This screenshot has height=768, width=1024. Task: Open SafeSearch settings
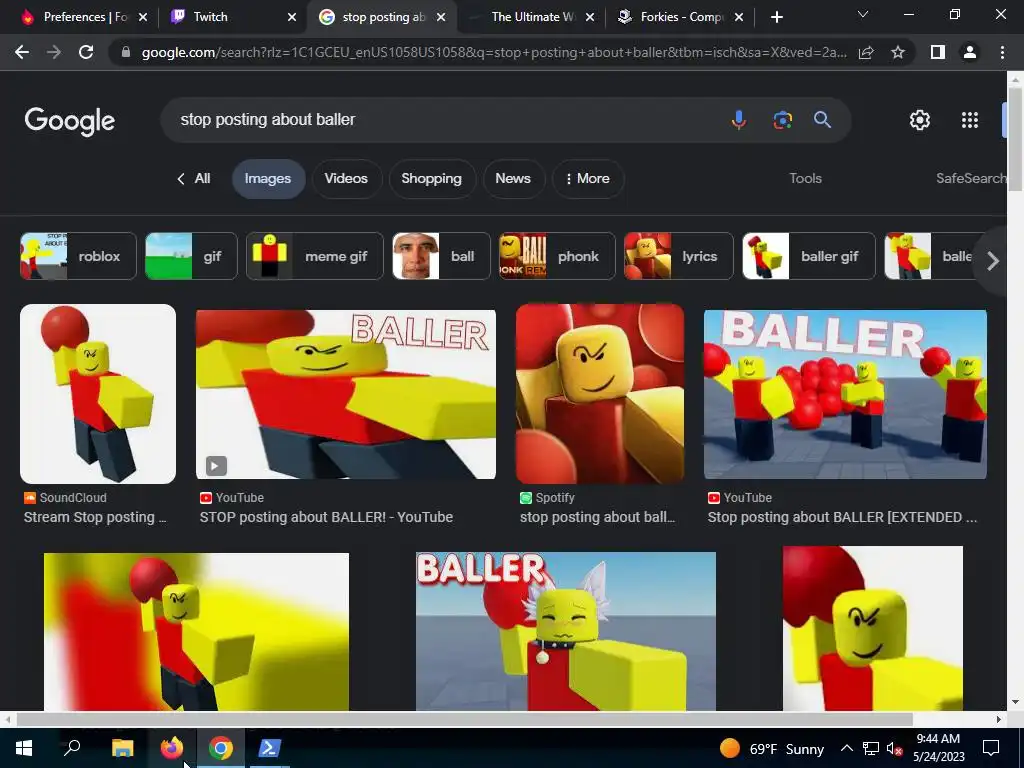click(971, 178)
